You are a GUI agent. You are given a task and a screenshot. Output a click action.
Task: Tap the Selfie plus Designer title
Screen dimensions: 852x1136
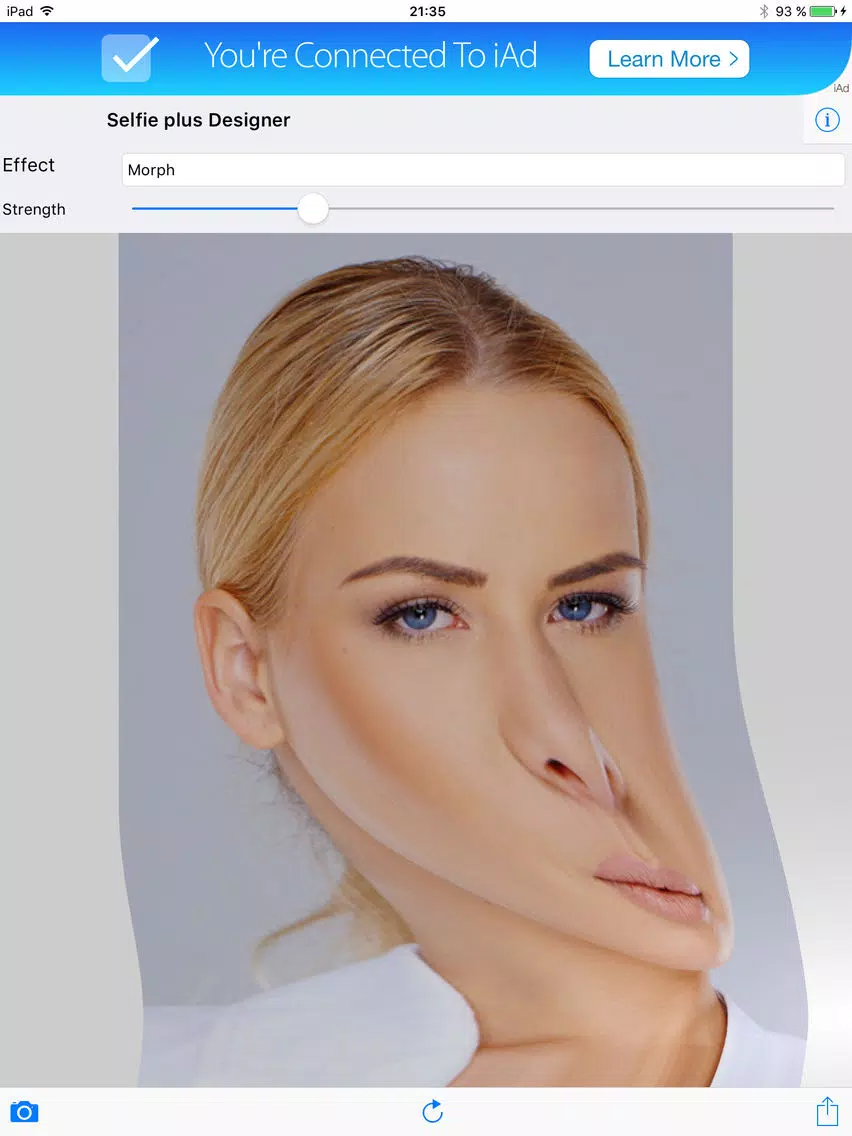click(x=199, y=120)
